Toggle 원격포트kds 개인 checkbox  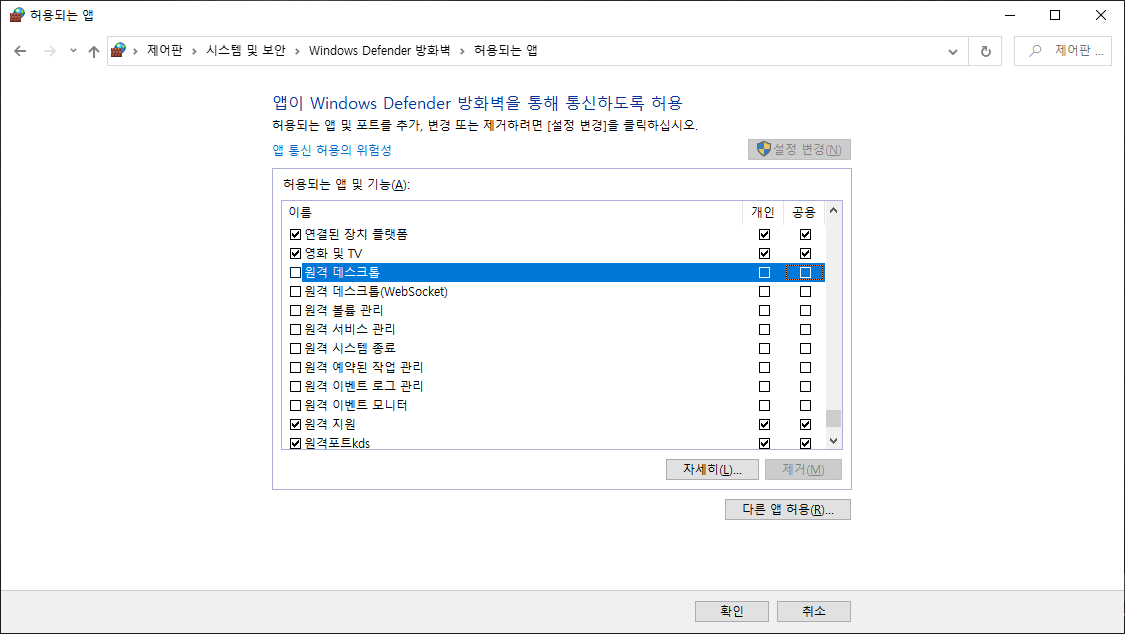(764, 443)
